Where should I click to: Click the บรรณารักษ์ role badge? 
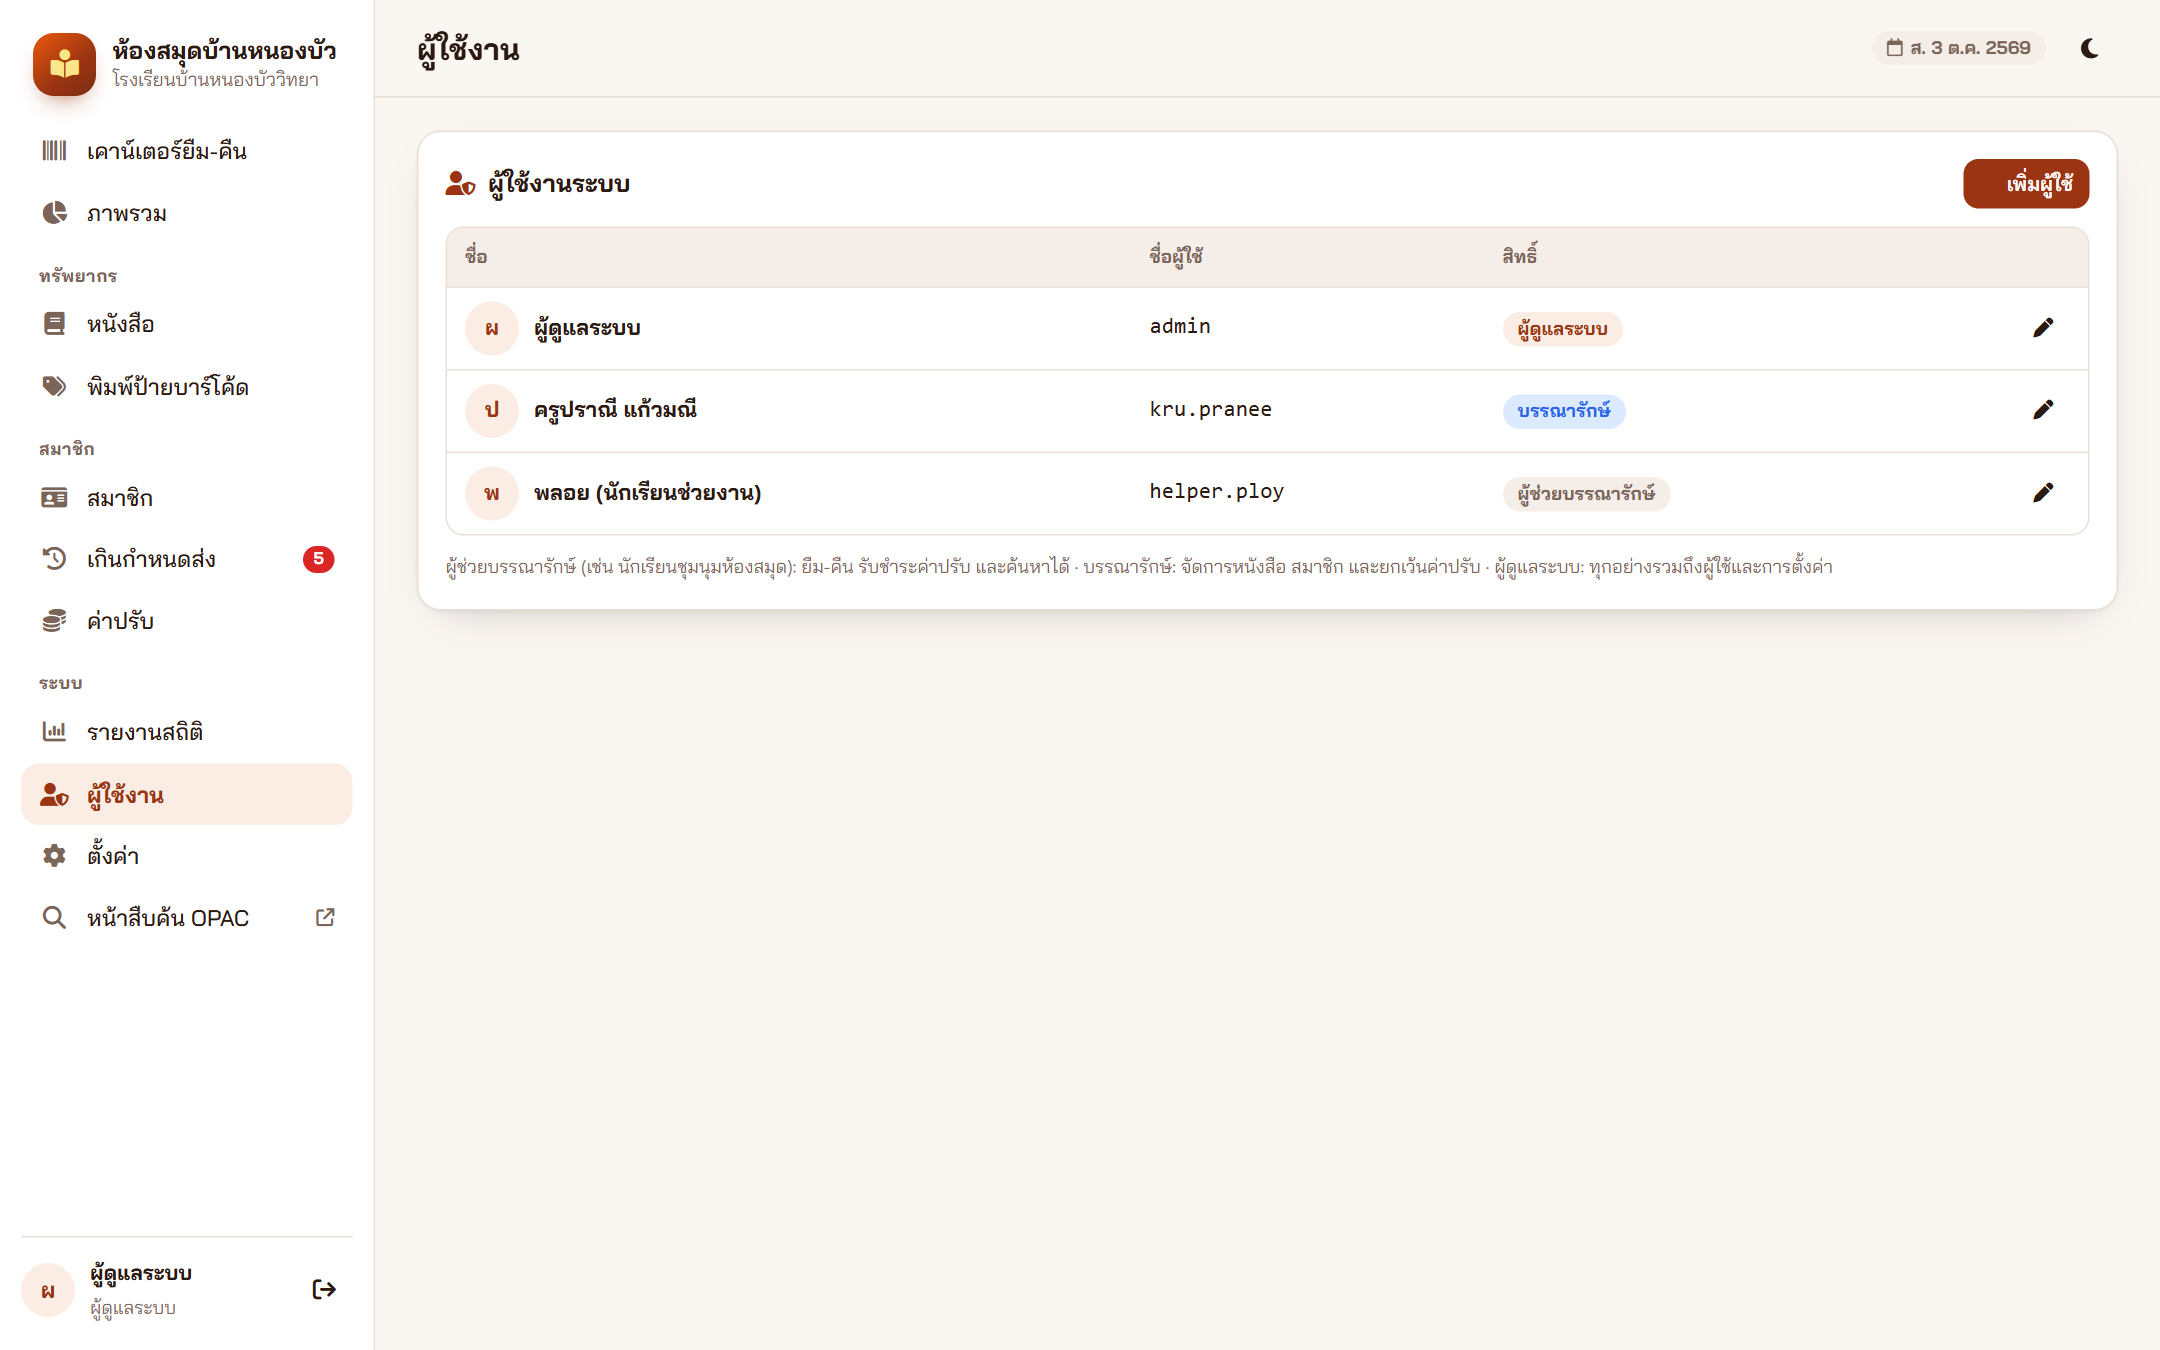coord(1564,411)
